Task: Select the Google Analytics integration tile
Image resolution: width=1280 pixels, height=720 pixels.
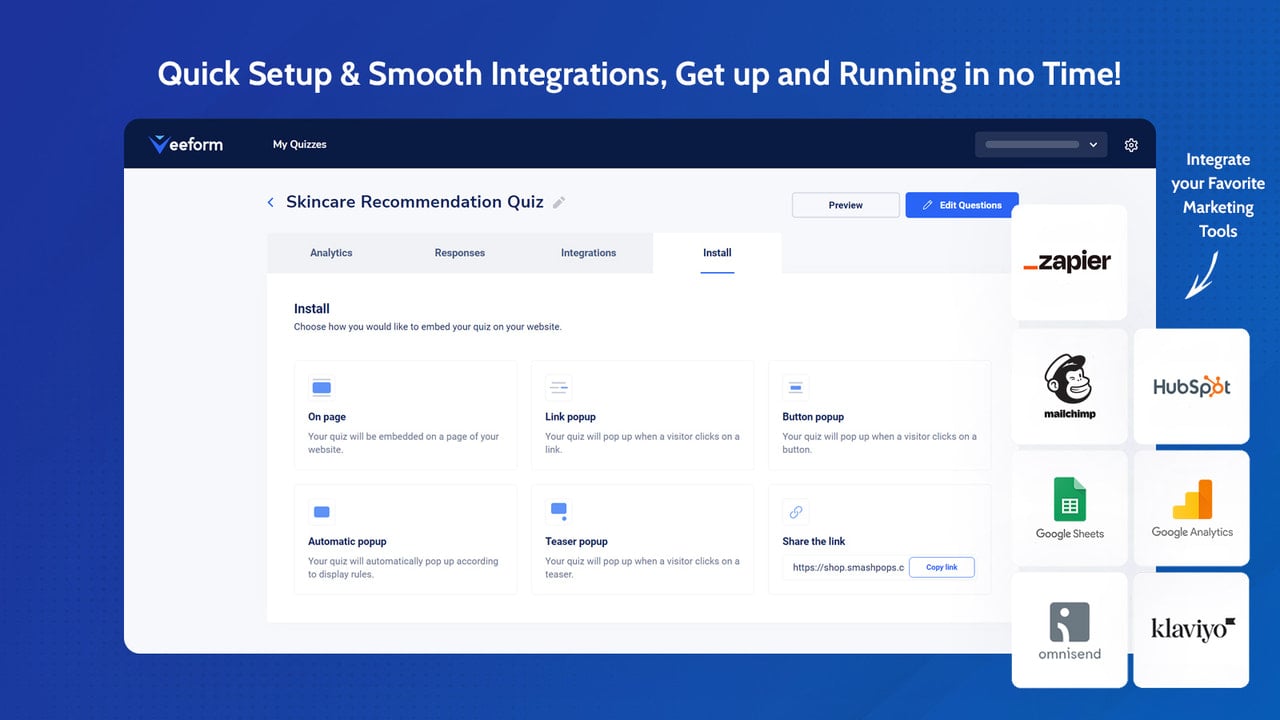Action: point(1191,508)
